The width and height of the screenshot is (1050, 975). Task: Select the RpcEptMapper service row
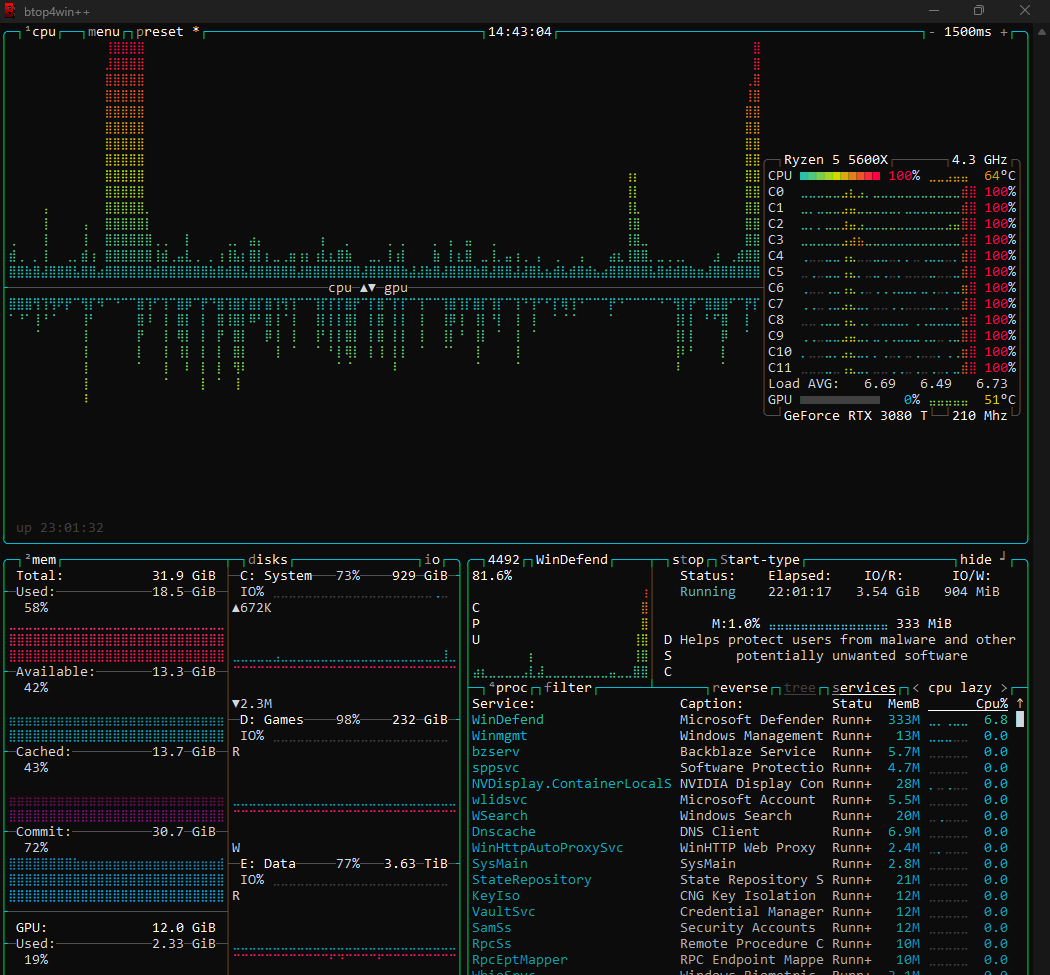(739, 960)
